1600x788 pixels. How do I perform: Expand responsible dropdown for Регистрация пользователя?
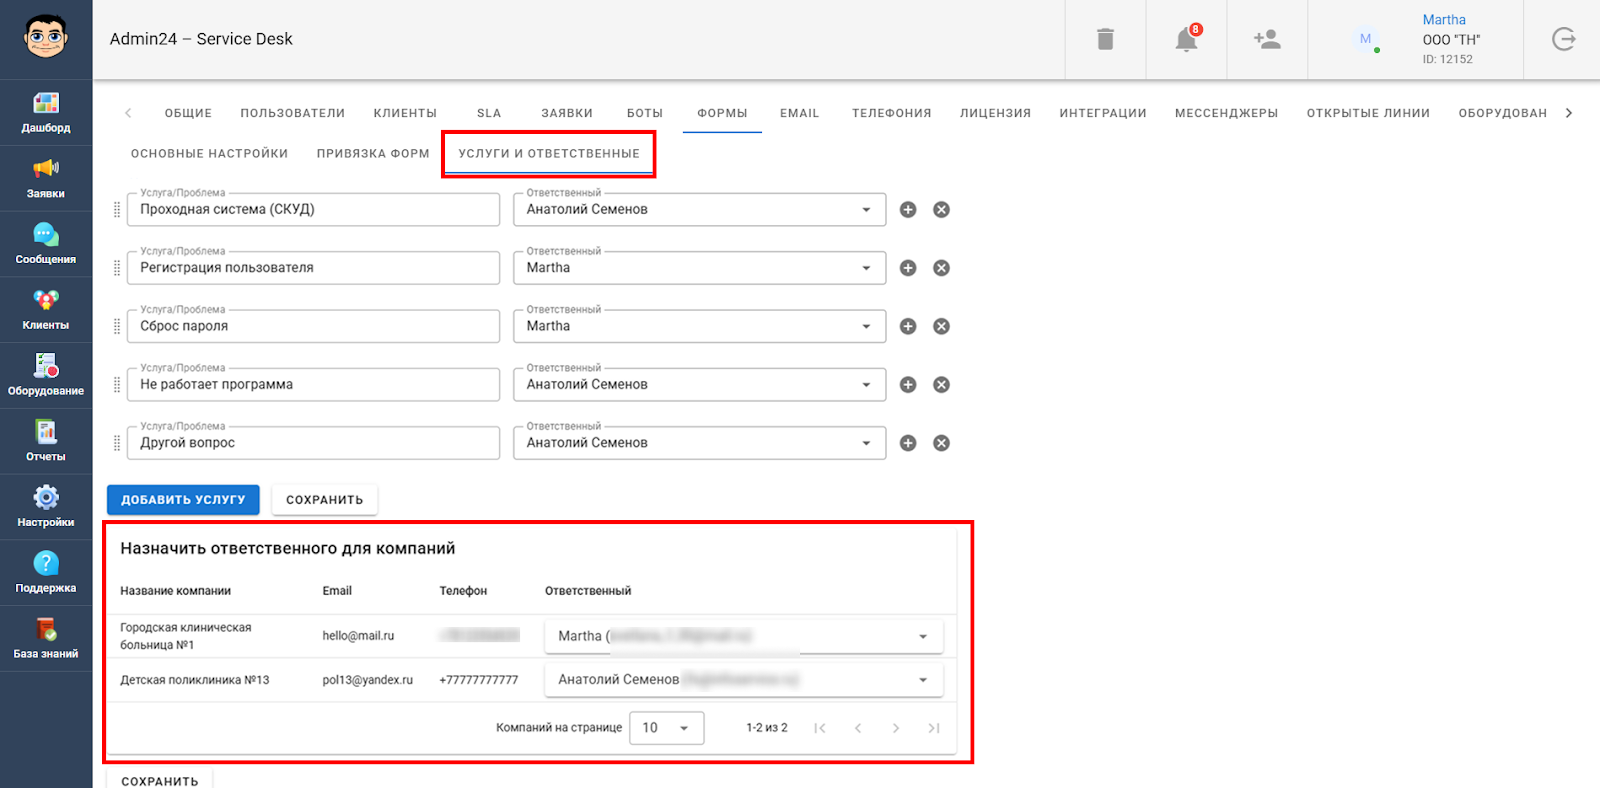pyautogui.click(x=866, y=268)
